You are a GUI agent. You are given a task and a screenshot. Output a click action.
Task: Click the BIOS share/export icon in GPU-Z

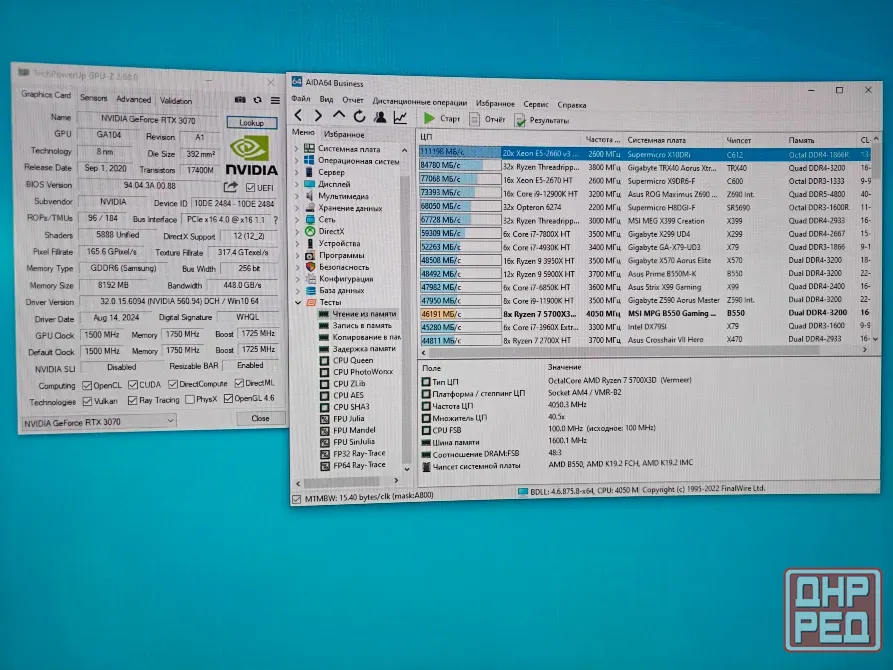coord(231,186)
